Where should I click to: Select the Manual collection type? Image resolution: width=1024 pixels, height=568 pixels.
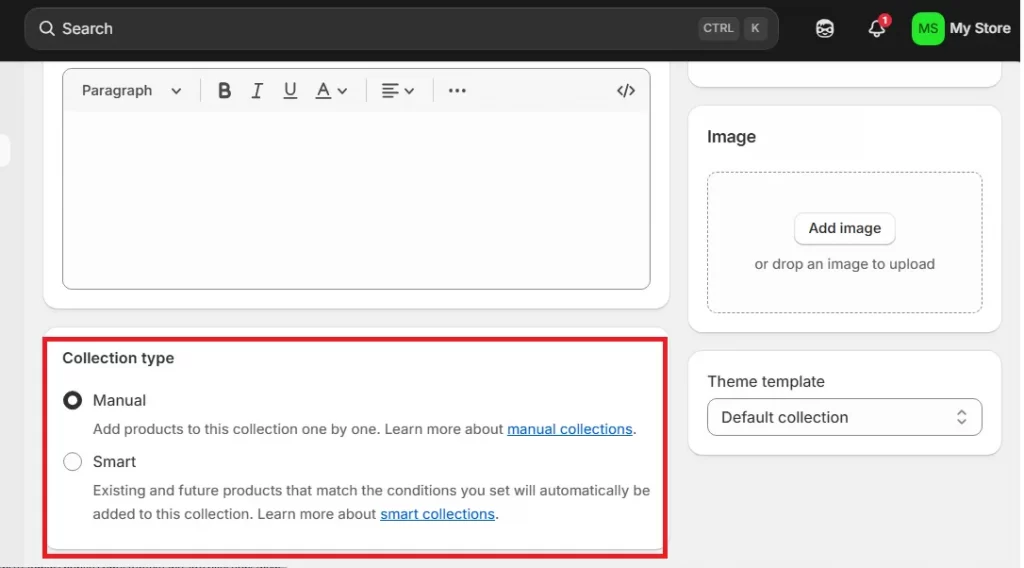72,400
